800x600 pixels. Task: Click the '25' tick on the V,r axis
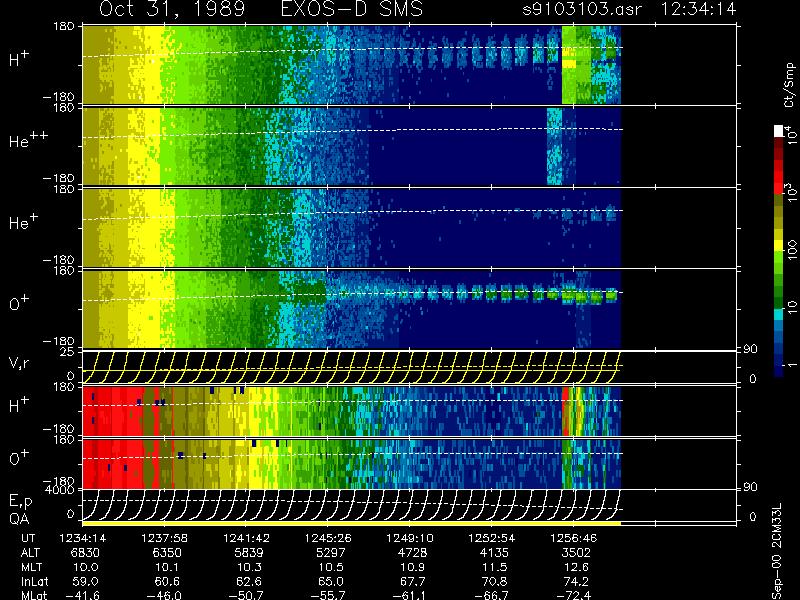tap(69, 352)
